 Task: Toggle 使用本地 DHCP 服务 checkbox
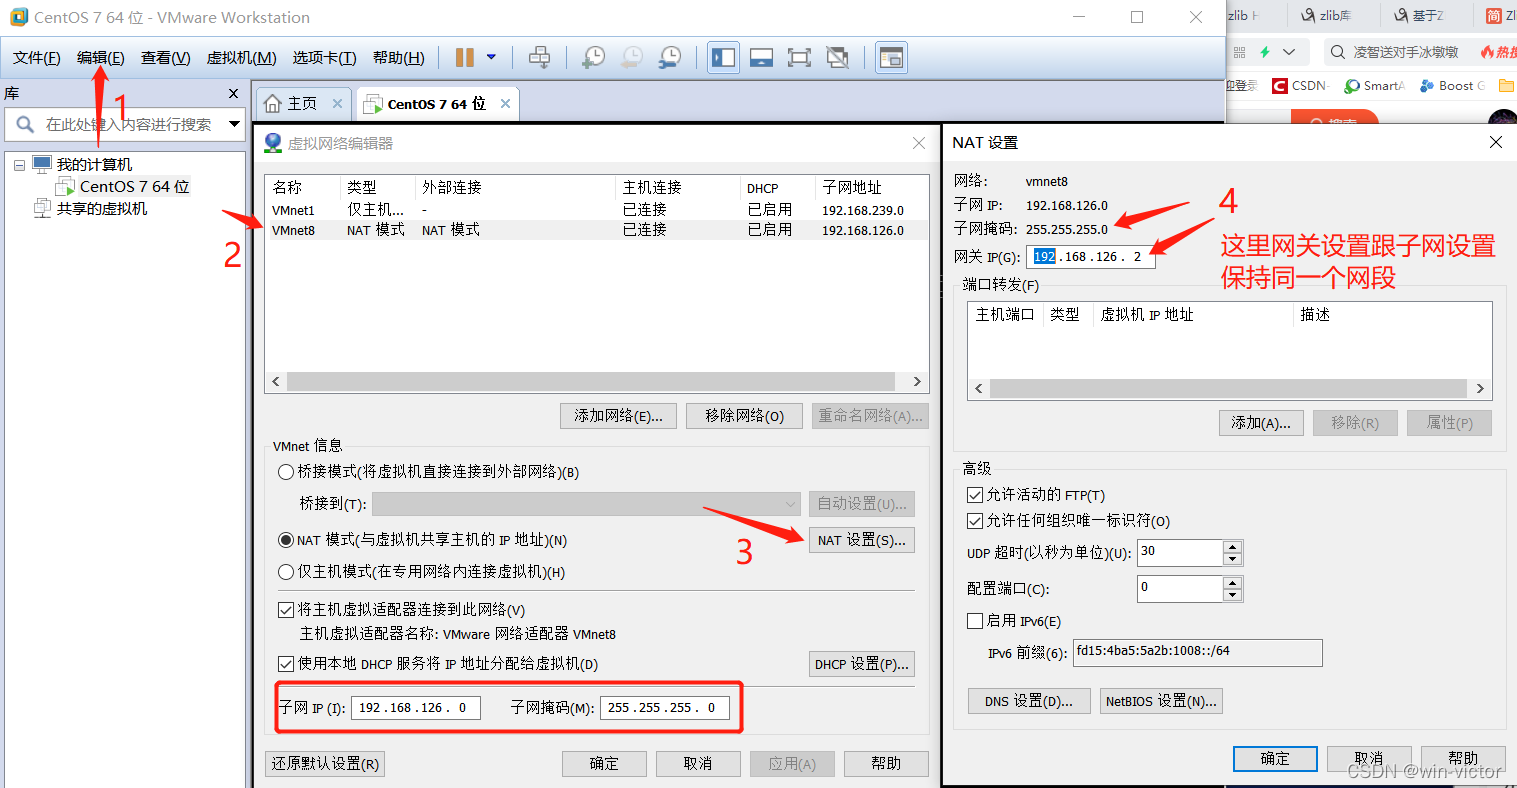[x=286, y=664]
